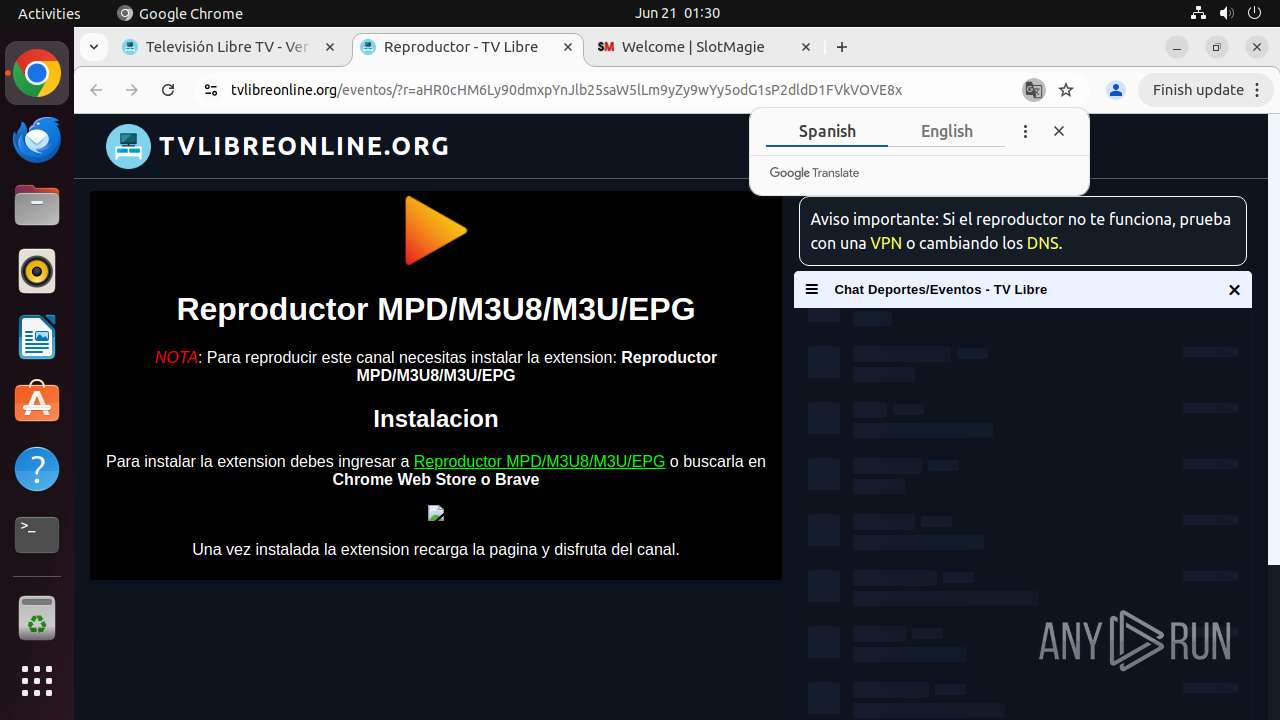
Task: Click the DNS link in notice
Action: pyautogui.click(x=1042, y=243)
